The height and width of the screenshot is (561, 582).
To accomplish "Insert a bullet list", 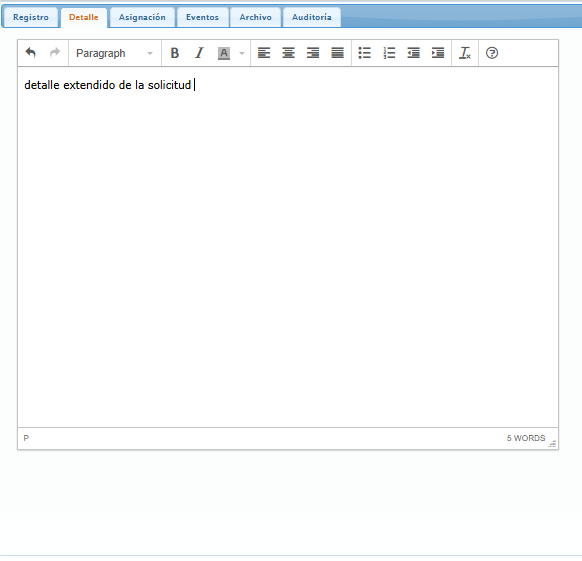I will click(364, 53).
